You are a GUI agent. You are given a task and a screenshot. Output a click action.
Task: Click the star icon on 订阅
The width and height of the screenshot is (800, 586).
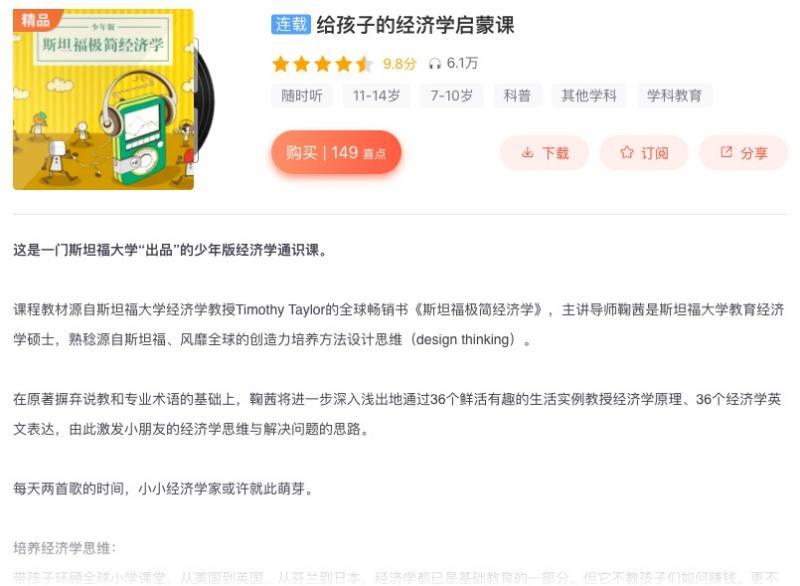627,152
